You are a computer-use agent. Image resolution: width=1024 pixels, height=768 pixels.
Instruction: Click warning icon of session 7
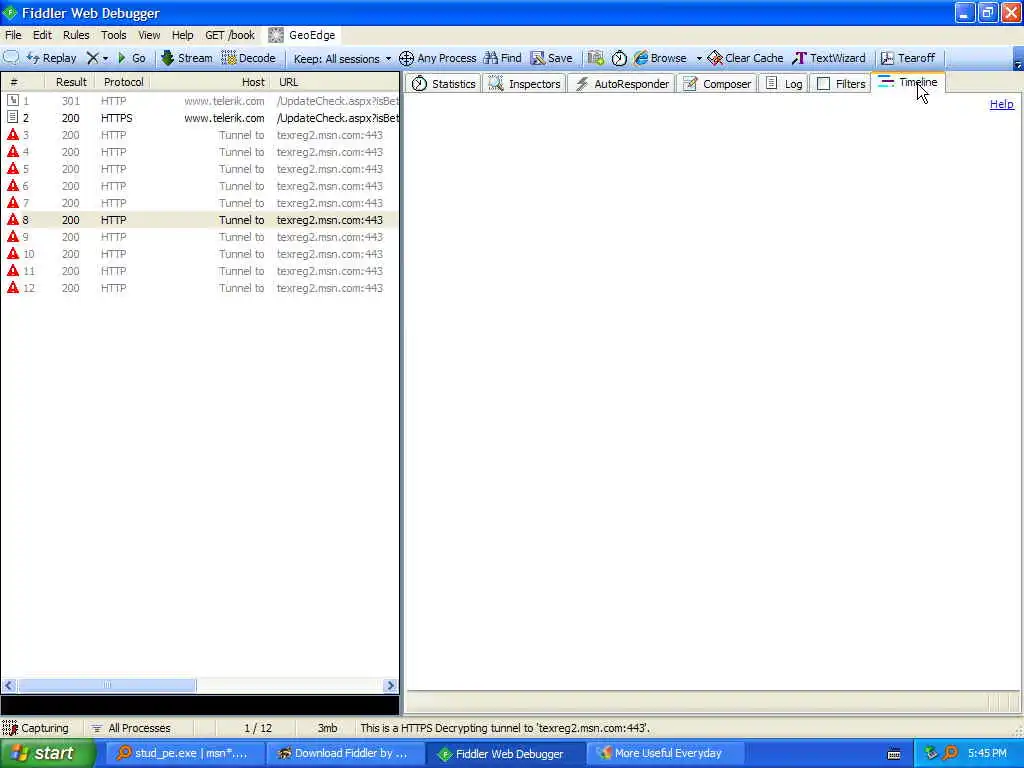(x=12, y=203)
